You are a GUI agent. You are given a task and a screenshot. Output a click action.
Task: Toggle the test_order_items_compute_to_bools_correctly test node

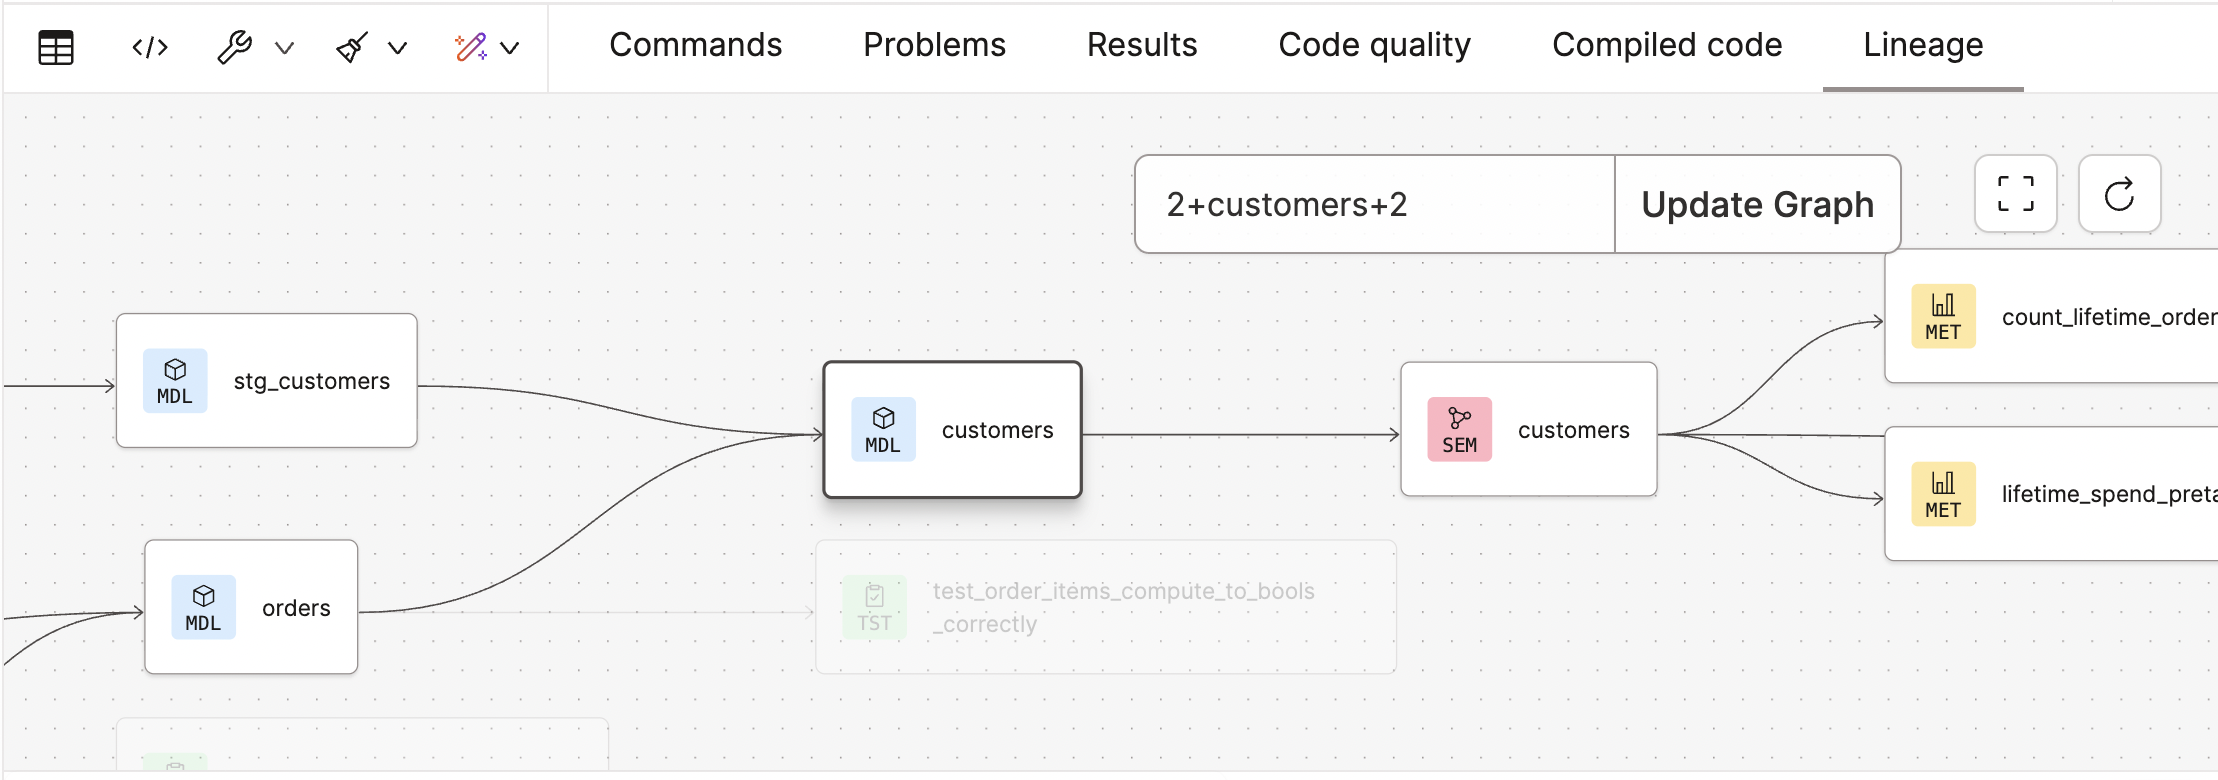1105,607
